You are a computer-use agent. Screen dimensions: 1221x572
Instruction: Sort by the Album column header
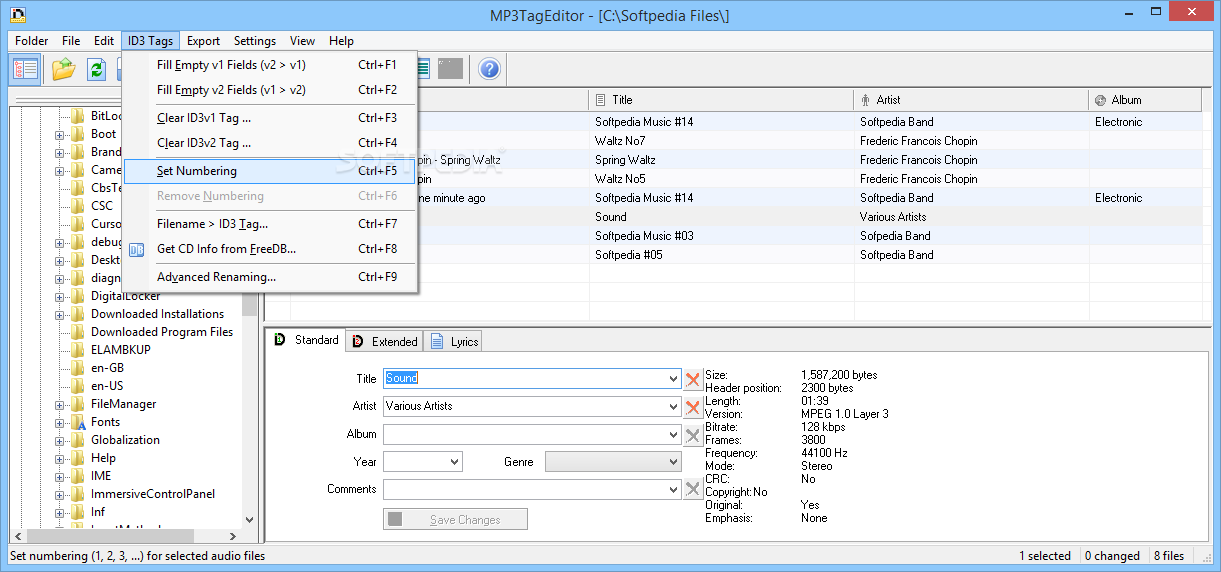click(x=1145, y=100)
